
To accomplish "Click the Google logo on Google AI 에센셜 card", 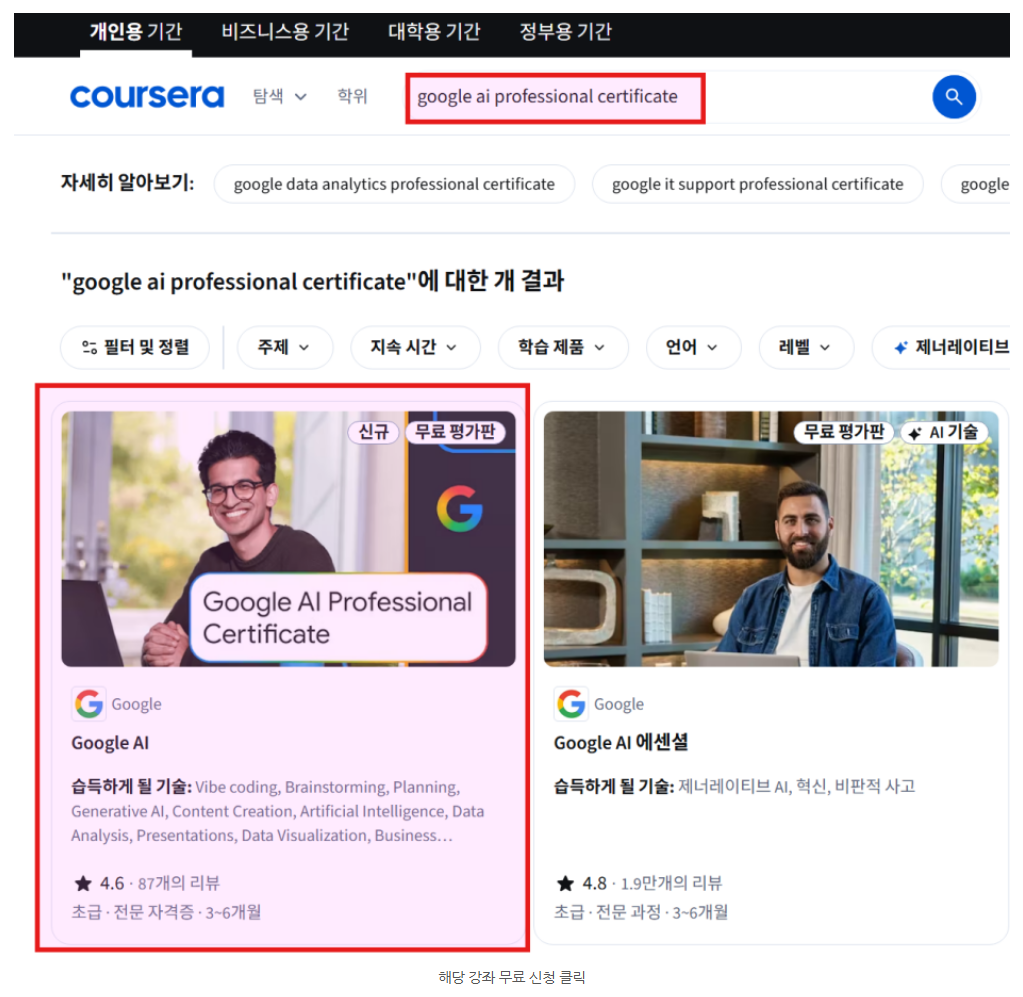I will click(571, 704).
